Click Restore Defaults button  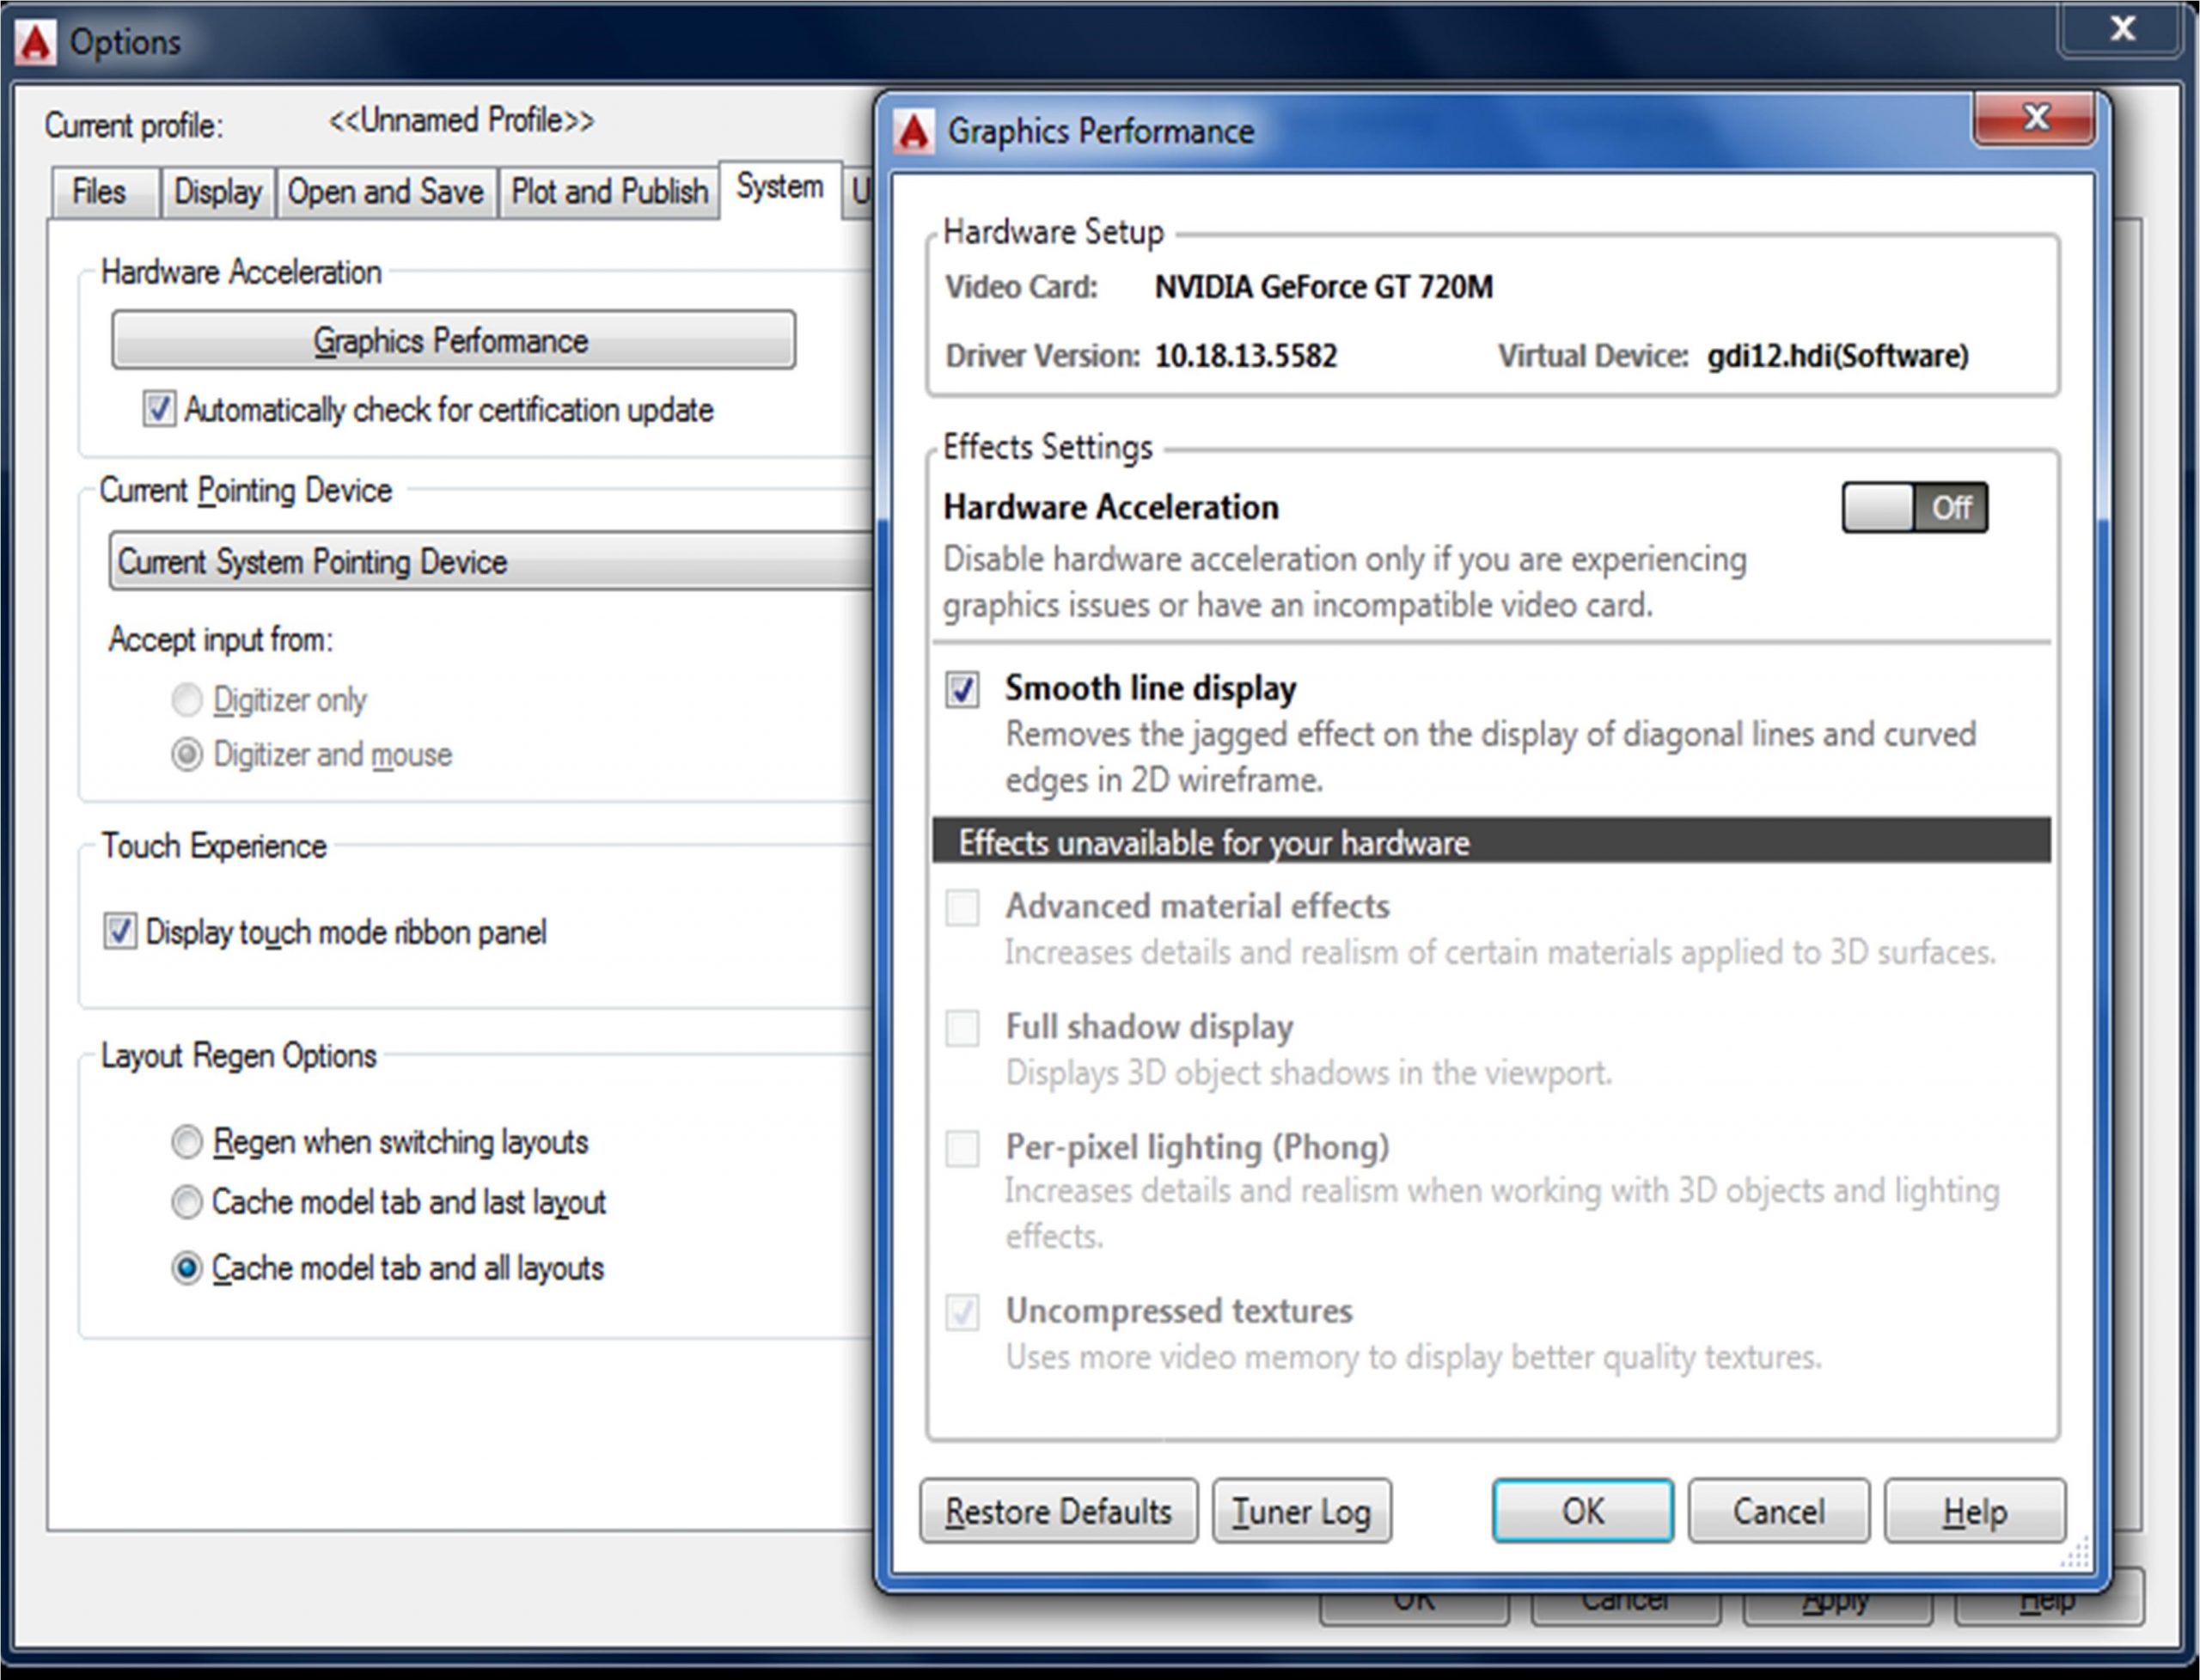(1058, 1511)
